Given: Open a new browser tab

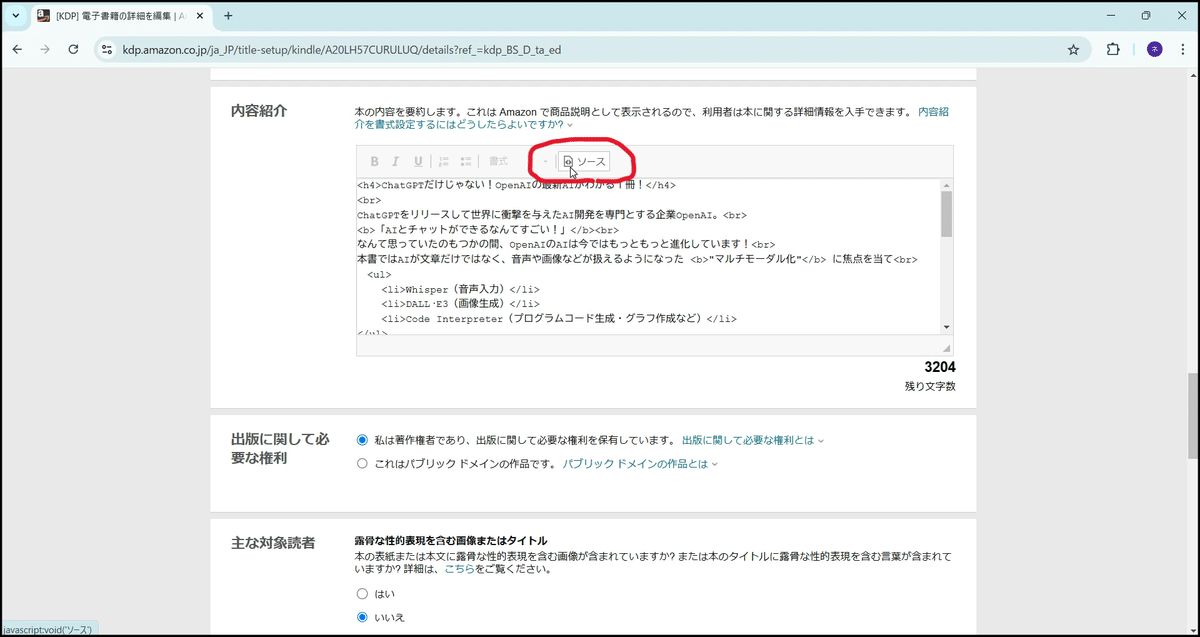Looking at the screenshot, I should coord(228,16).
